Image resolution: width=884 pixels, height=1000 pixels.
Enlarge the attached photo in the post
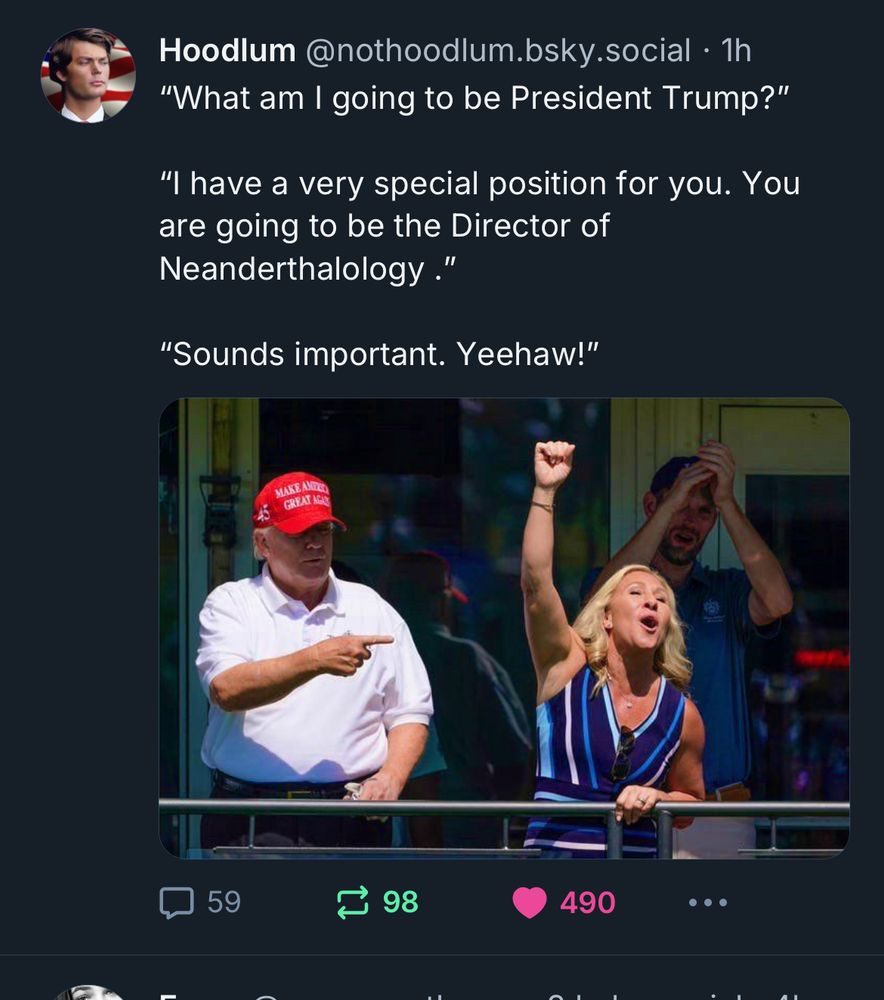point(504,628)
